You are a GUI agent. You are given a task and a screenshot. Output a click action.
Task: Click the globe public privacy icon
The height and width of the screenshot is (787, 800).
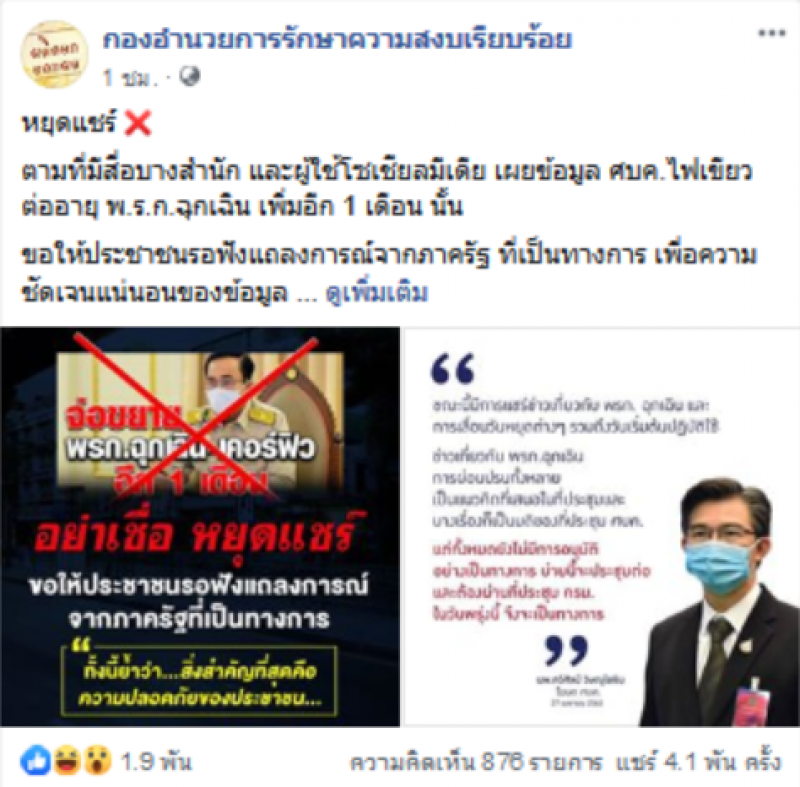(190, 77)
